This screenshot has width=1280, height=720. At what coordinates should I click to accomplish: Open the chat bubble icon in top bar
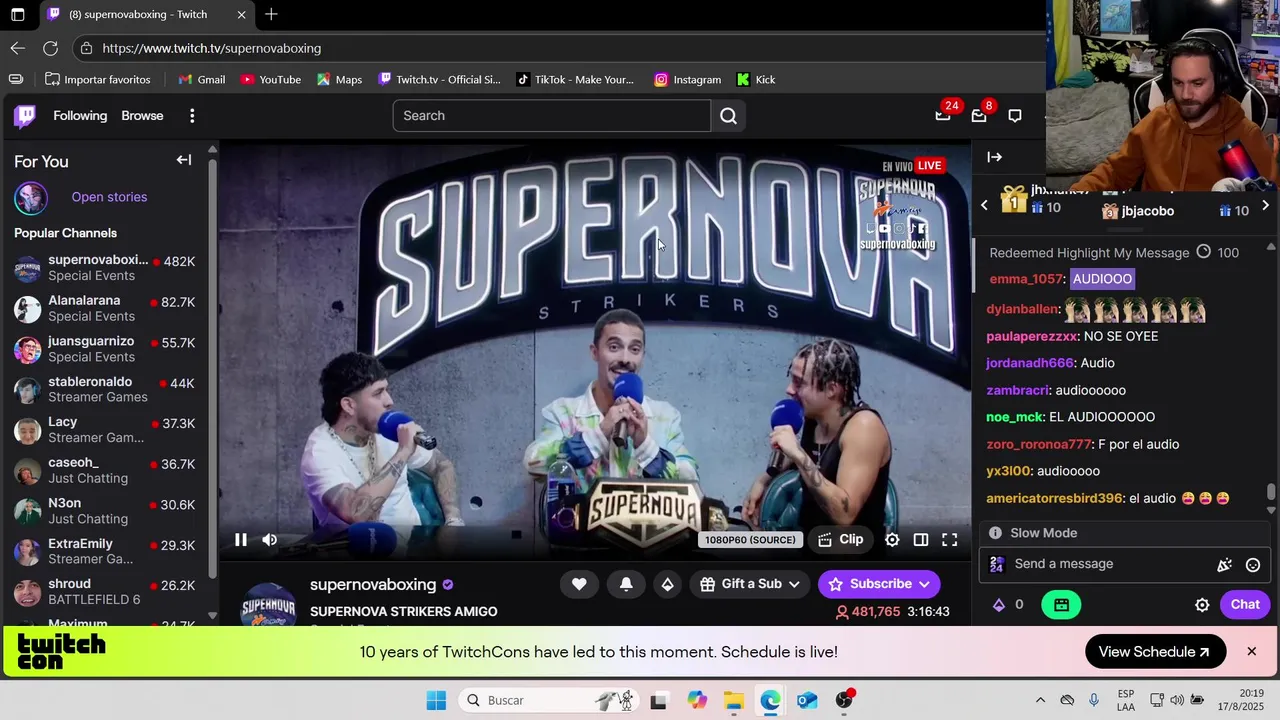pos(1015,116)
